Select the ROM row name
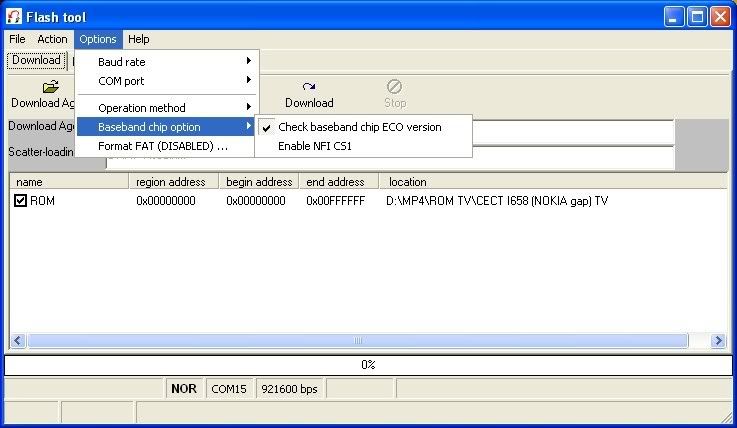Viewport: 737px width, 428px height. click(x=42, y=201)
